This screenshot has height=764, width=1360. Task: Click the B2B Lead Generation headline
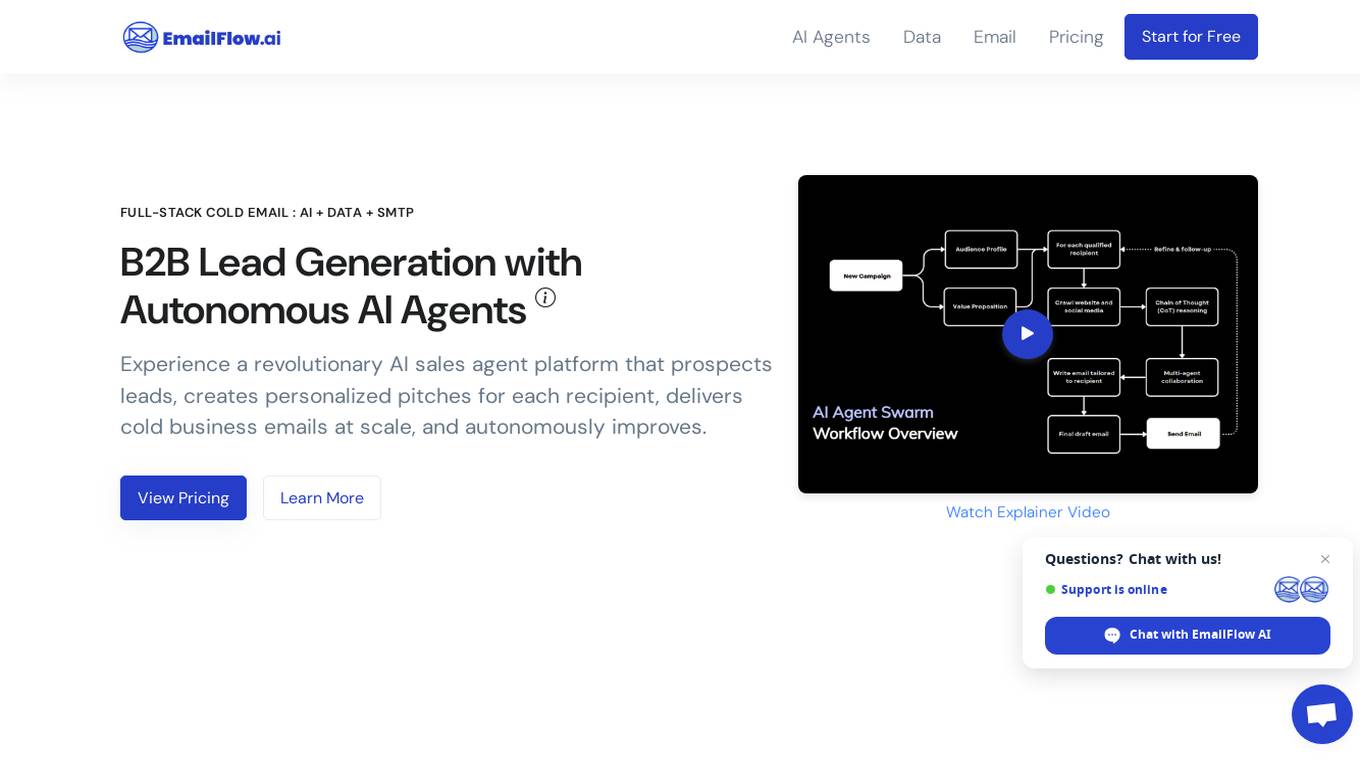351,286
